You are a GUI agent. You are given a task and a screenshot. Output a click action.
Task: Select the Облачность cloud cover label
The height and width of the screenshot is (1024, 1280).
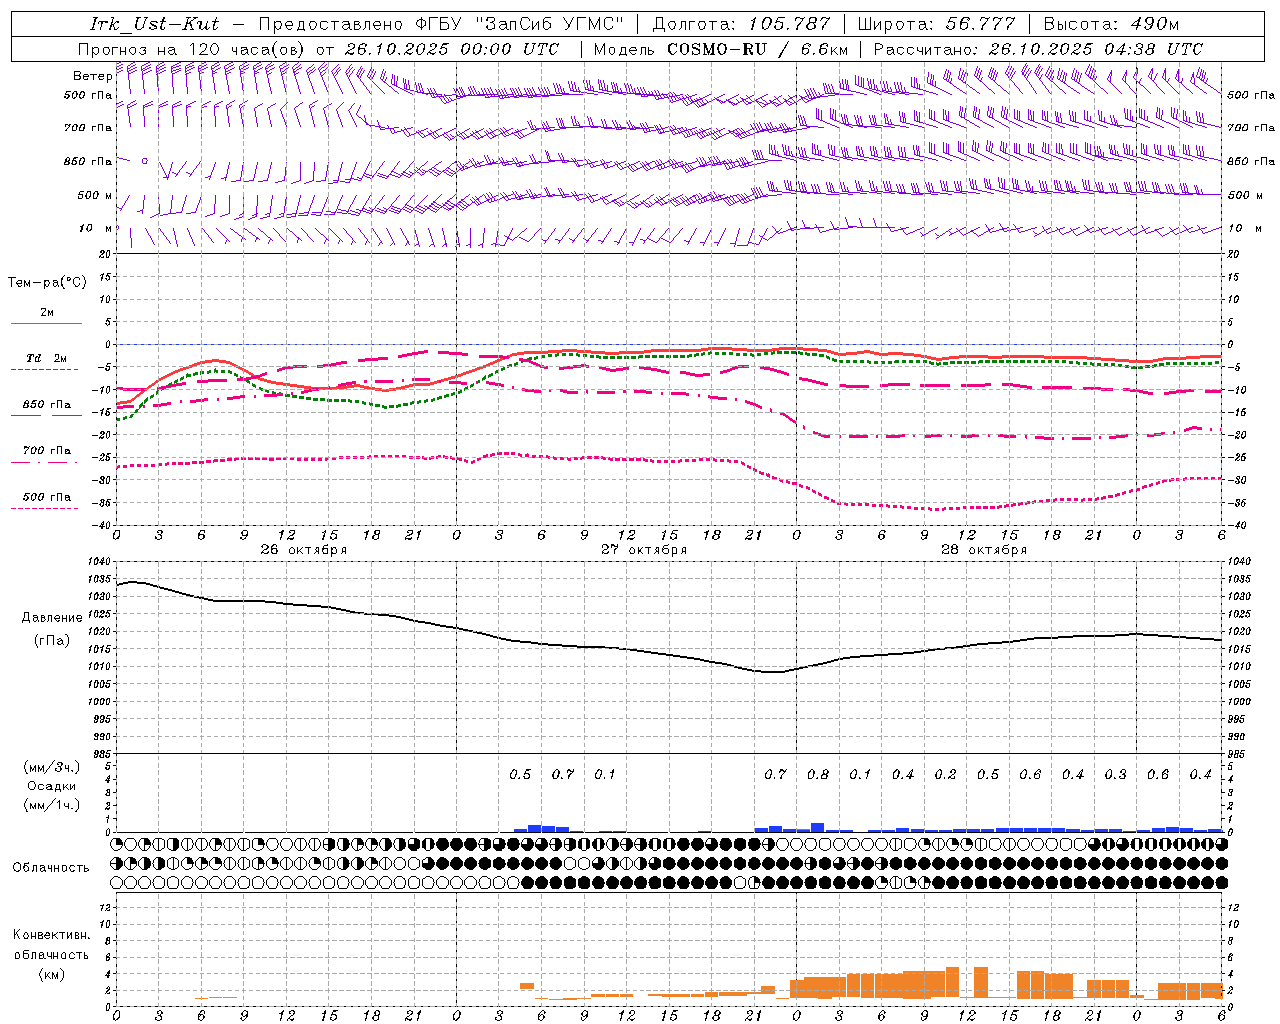pos(51,868)
